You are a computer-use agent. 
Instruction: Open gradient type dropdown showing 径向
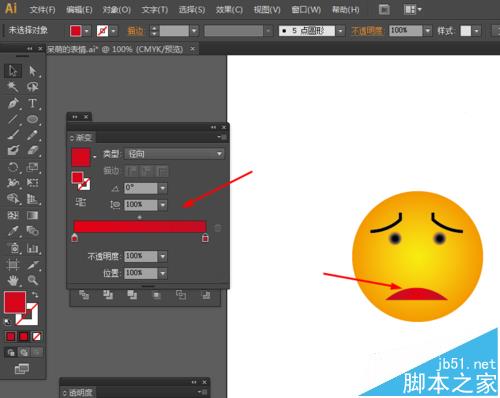pyautogui.click(x=175, y=154)
